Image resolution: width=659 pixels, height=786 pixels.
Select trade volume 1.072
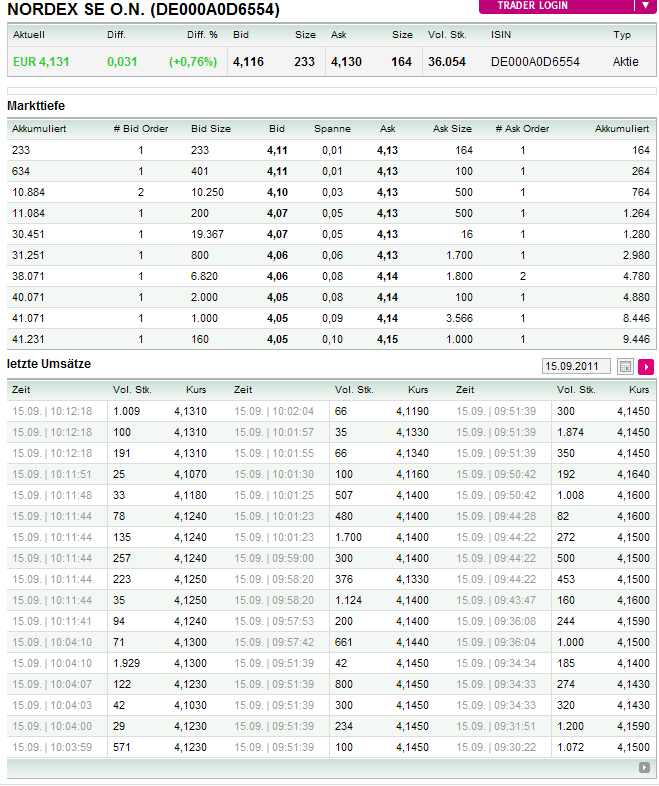571,747
